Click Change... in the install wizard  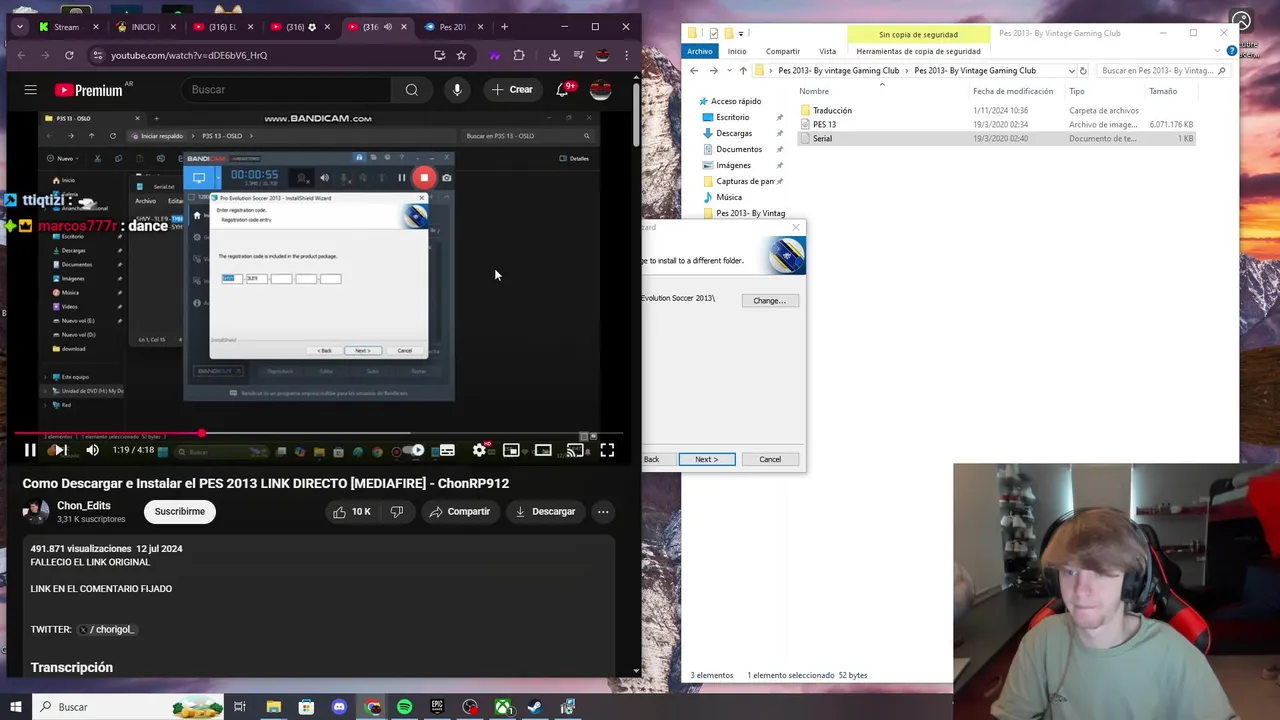click(x=770, y=300)
